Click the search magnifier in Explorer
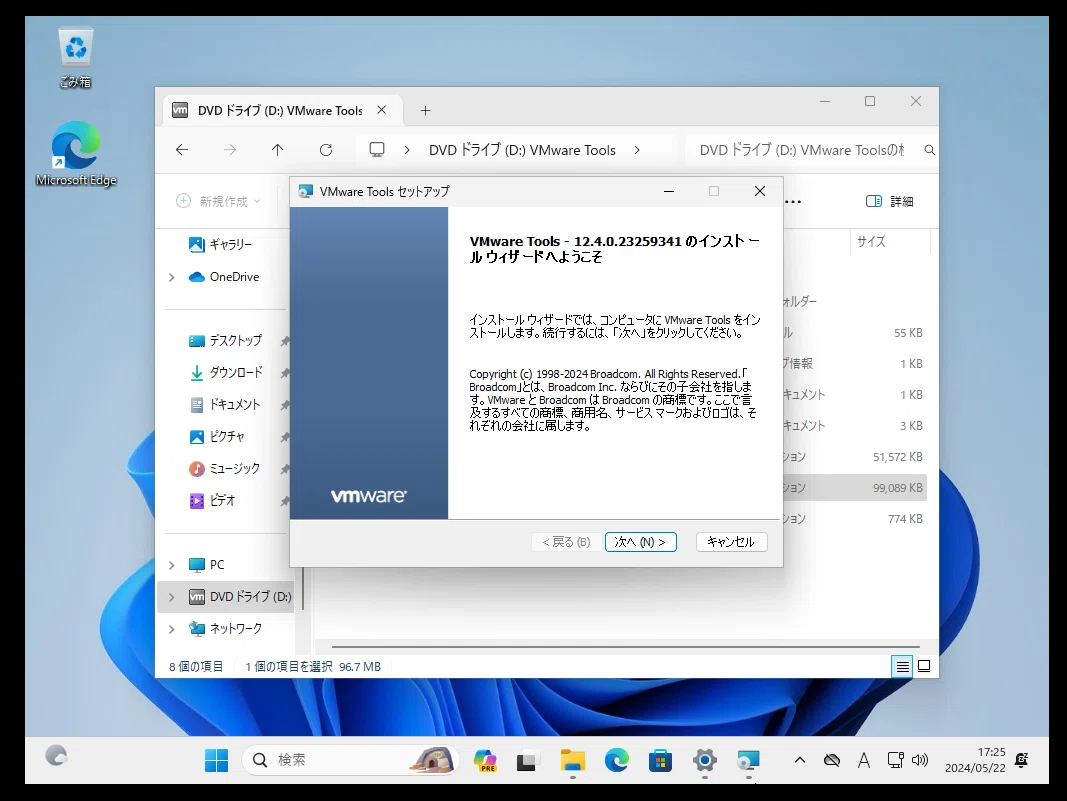1067x801 pixels. [929, 150]
